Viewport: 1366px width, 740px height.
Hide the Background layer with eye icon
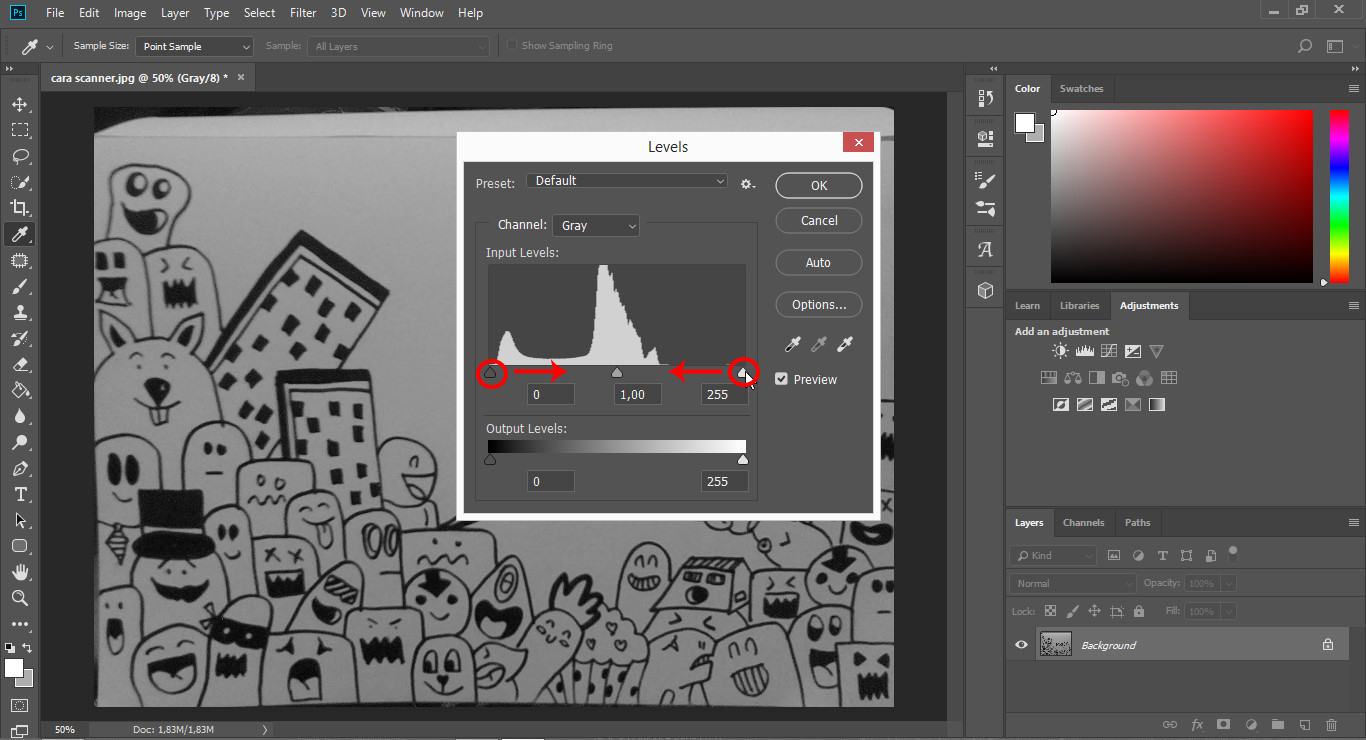(x=1021, y=645)
